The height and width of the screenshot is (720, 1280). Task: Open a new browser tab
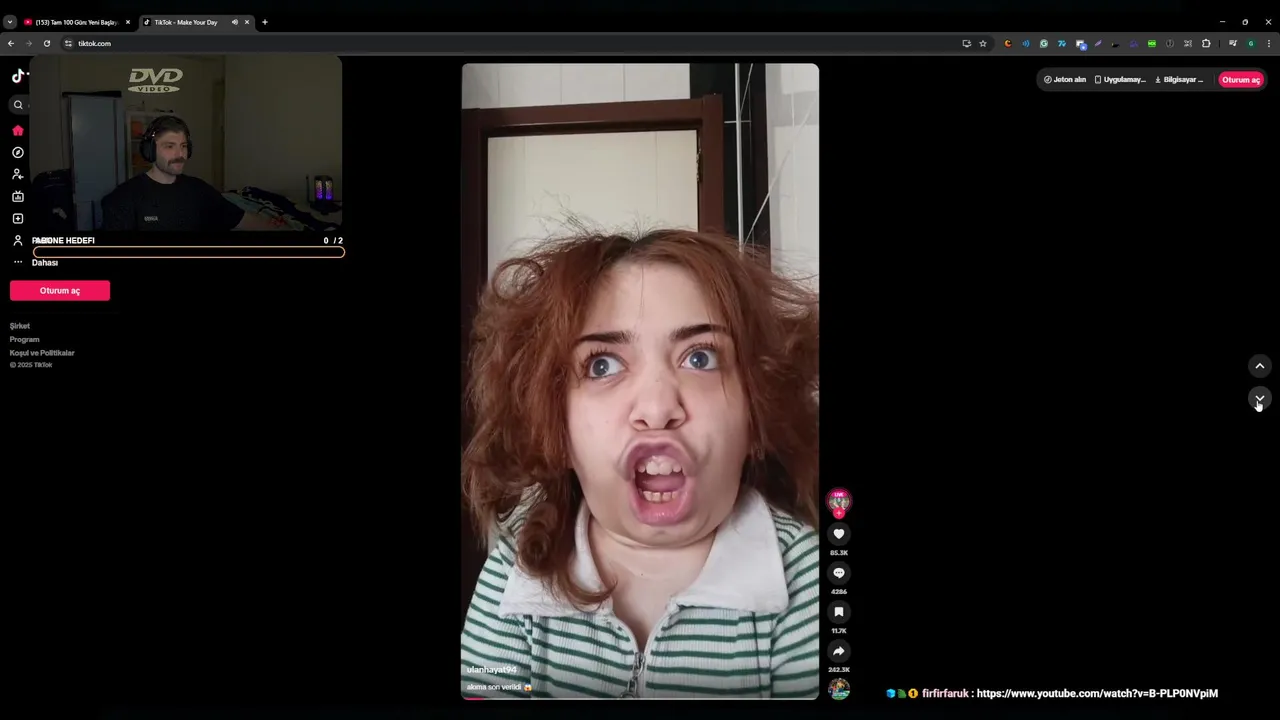[x=265, y=22]
